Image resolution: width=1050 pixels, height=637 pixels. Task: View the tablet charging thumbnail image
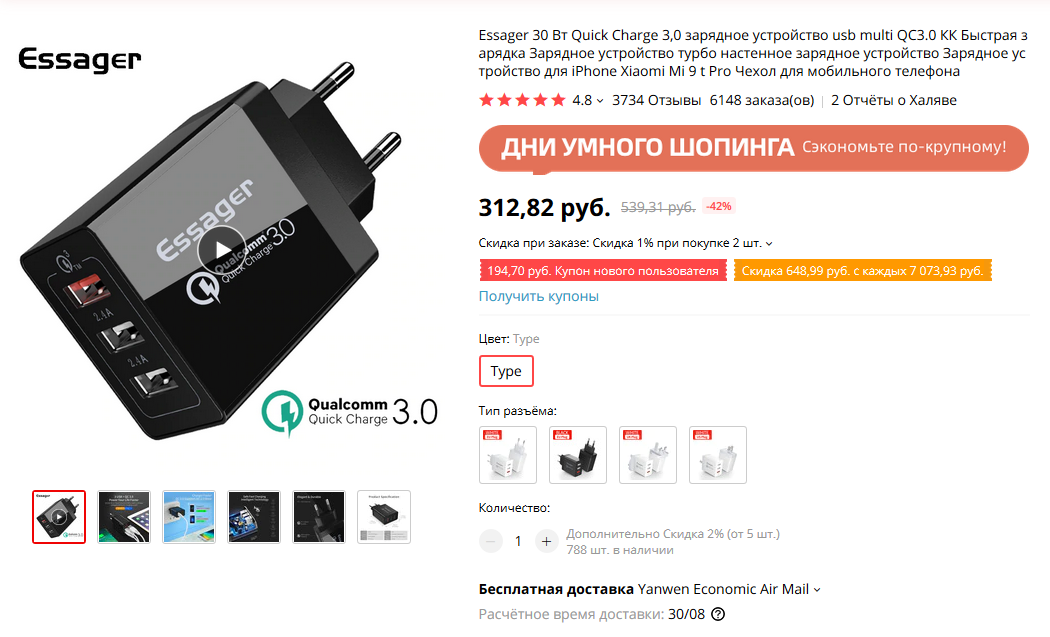coord(124,516)
